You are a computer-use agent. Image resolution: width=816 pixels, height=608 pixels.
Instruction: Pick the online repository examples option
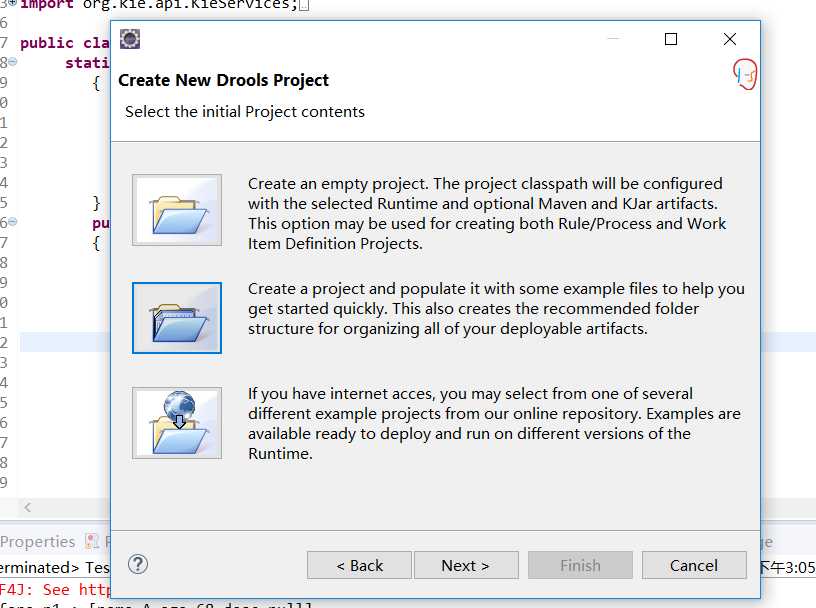tap(177, 423)
